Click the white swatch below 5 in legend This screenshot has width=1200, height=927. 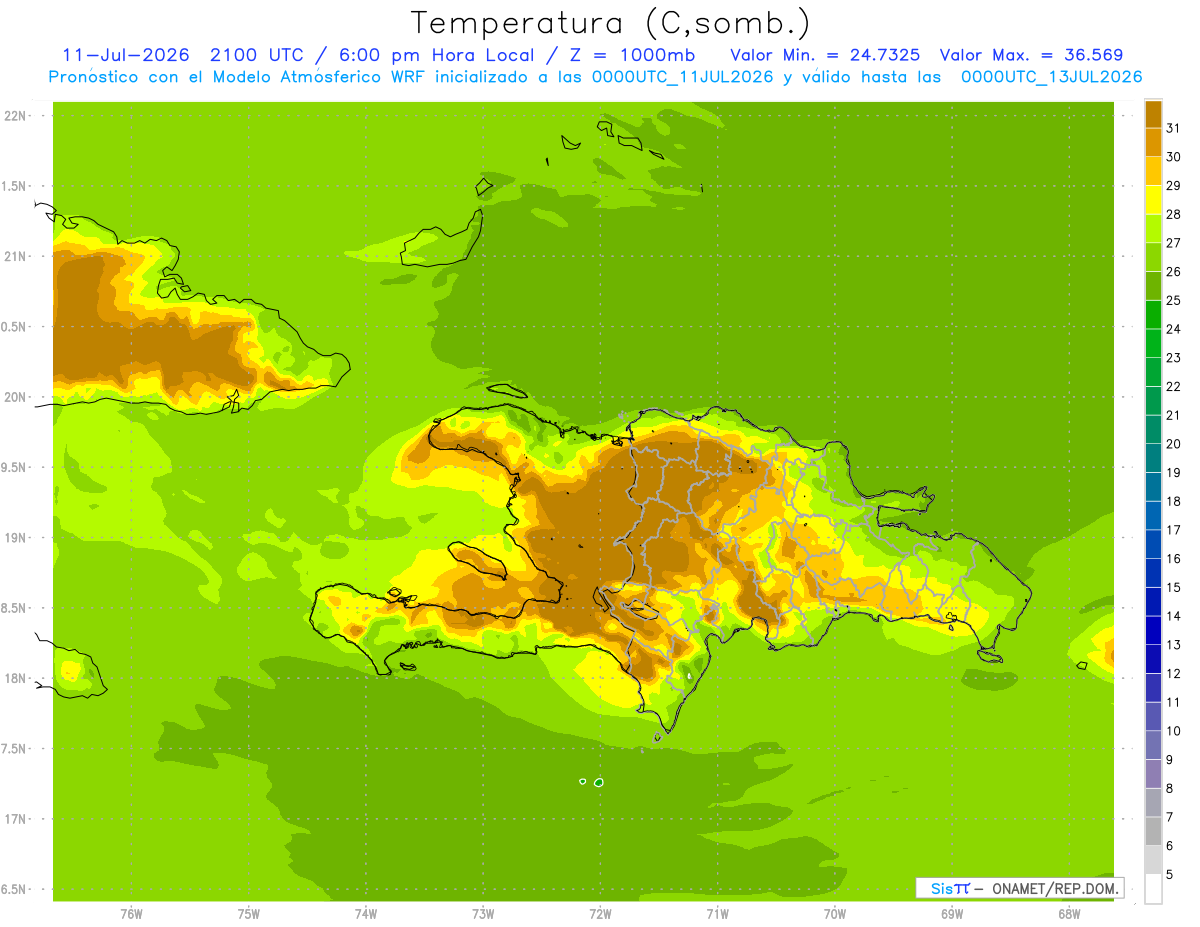(x=1153, y=888)
